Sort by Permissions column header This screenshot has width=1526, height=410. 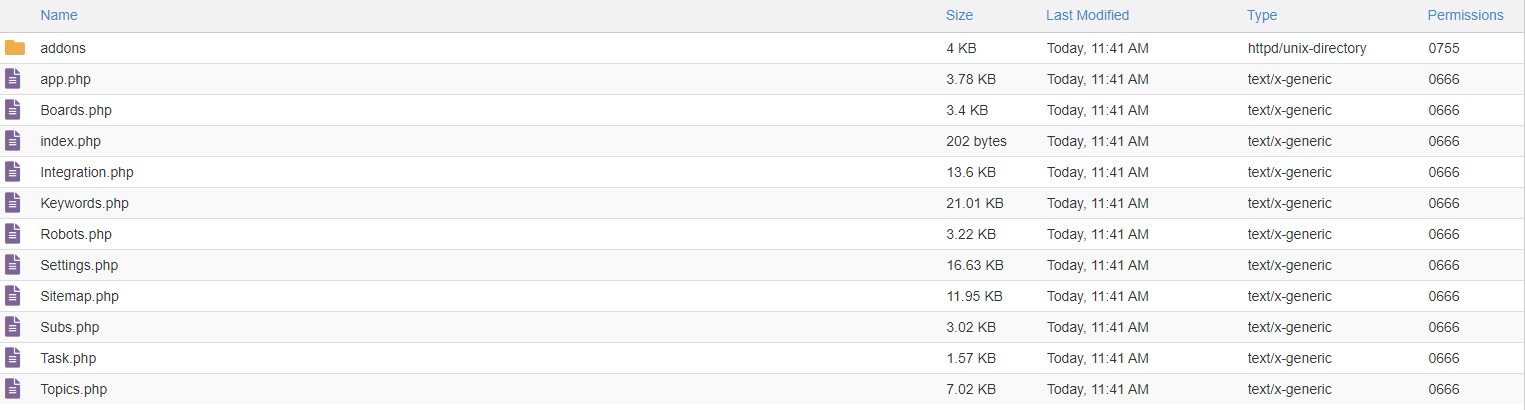[x=1465, y=15]
